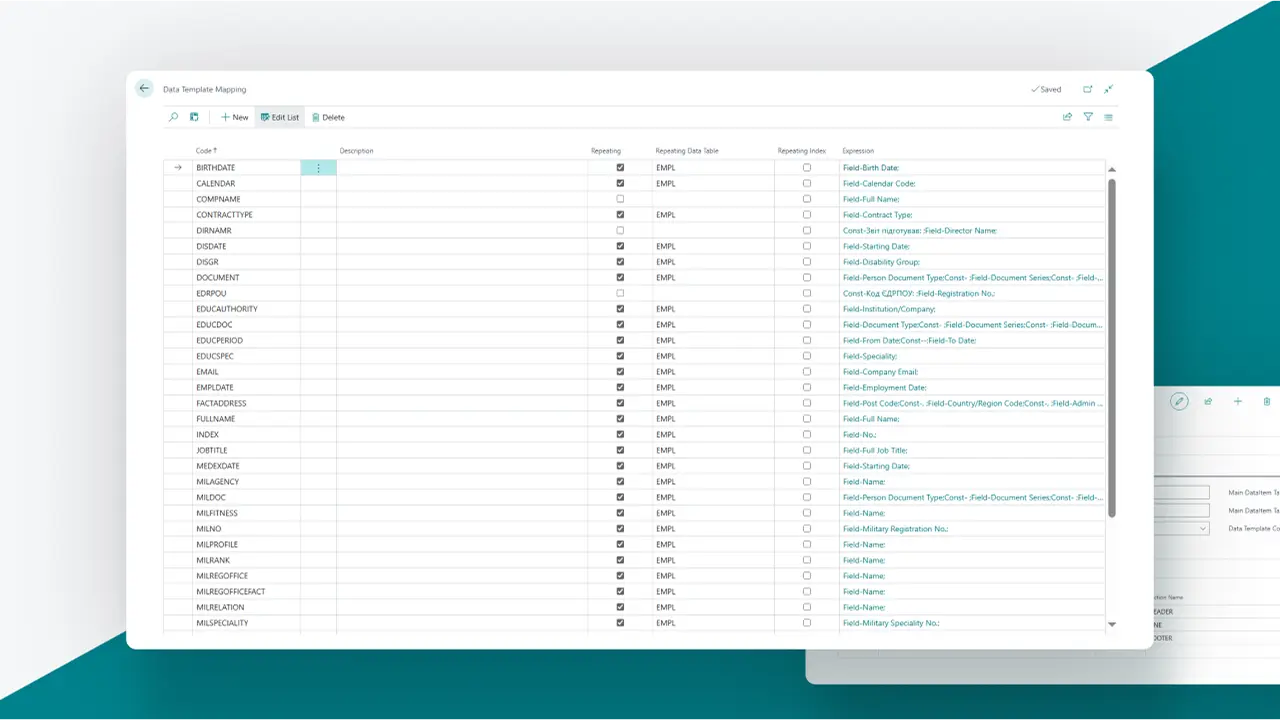The image size is (1280, 720).
Task: Click the trash delete icon on the background card
Action: pyautogui.click(x=1266, y=401)
